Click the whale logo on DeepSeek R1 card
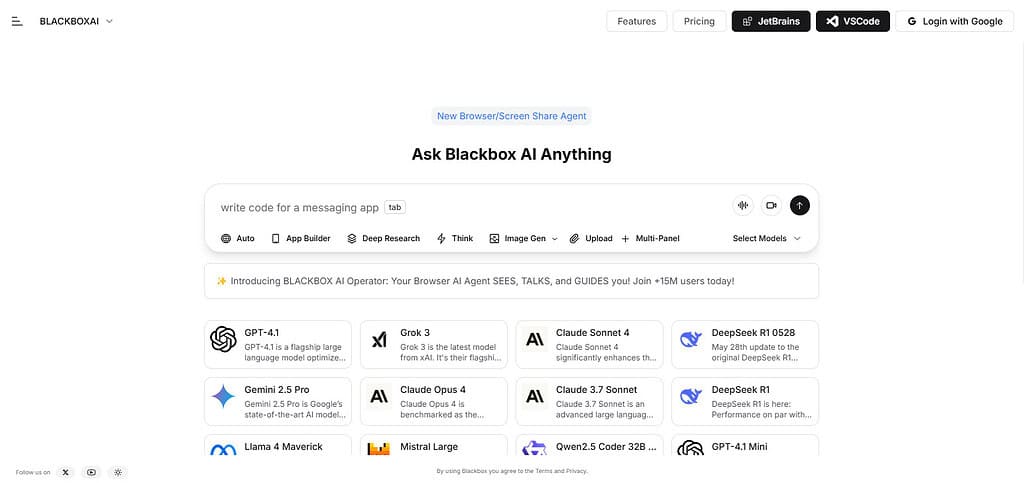Viewport: 1024px width, 483px height. tap(691, 396)
